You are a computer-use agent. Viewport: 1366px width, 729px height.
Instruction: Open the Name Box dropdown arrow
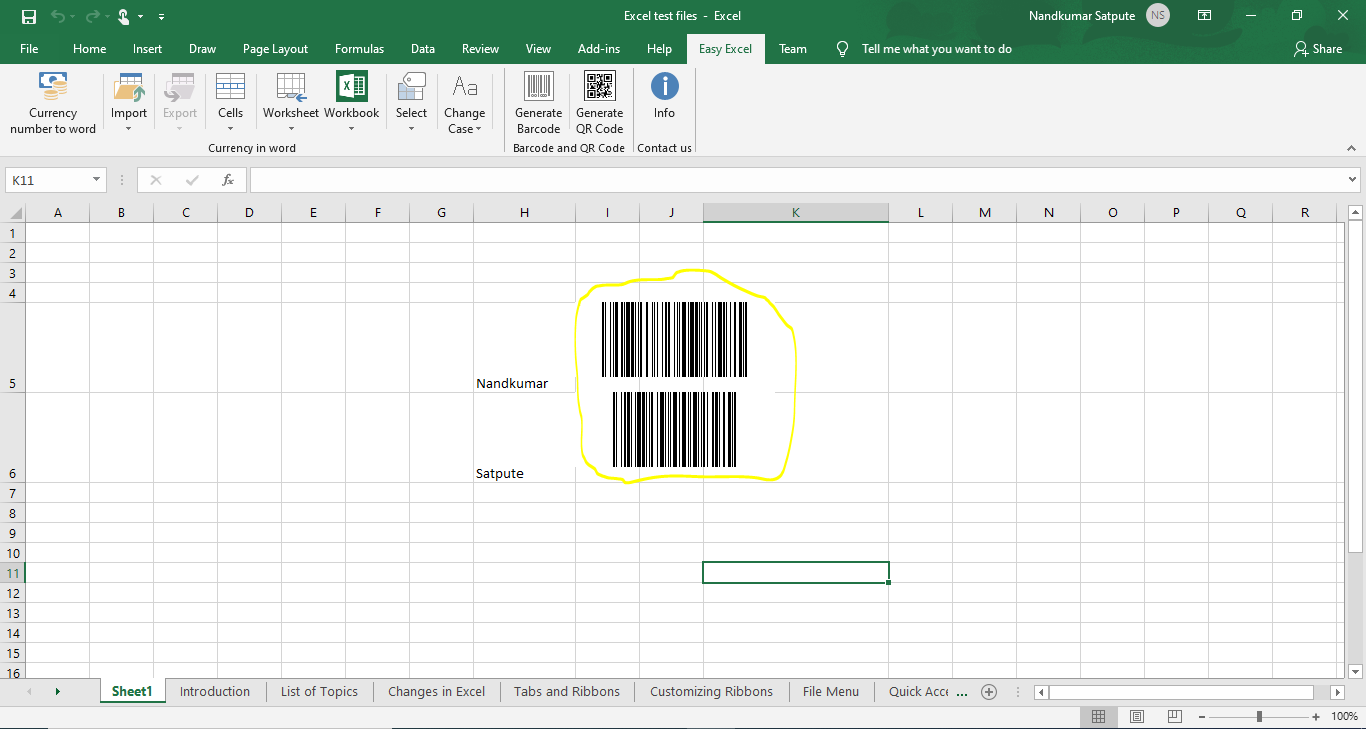tap(96, 179)
